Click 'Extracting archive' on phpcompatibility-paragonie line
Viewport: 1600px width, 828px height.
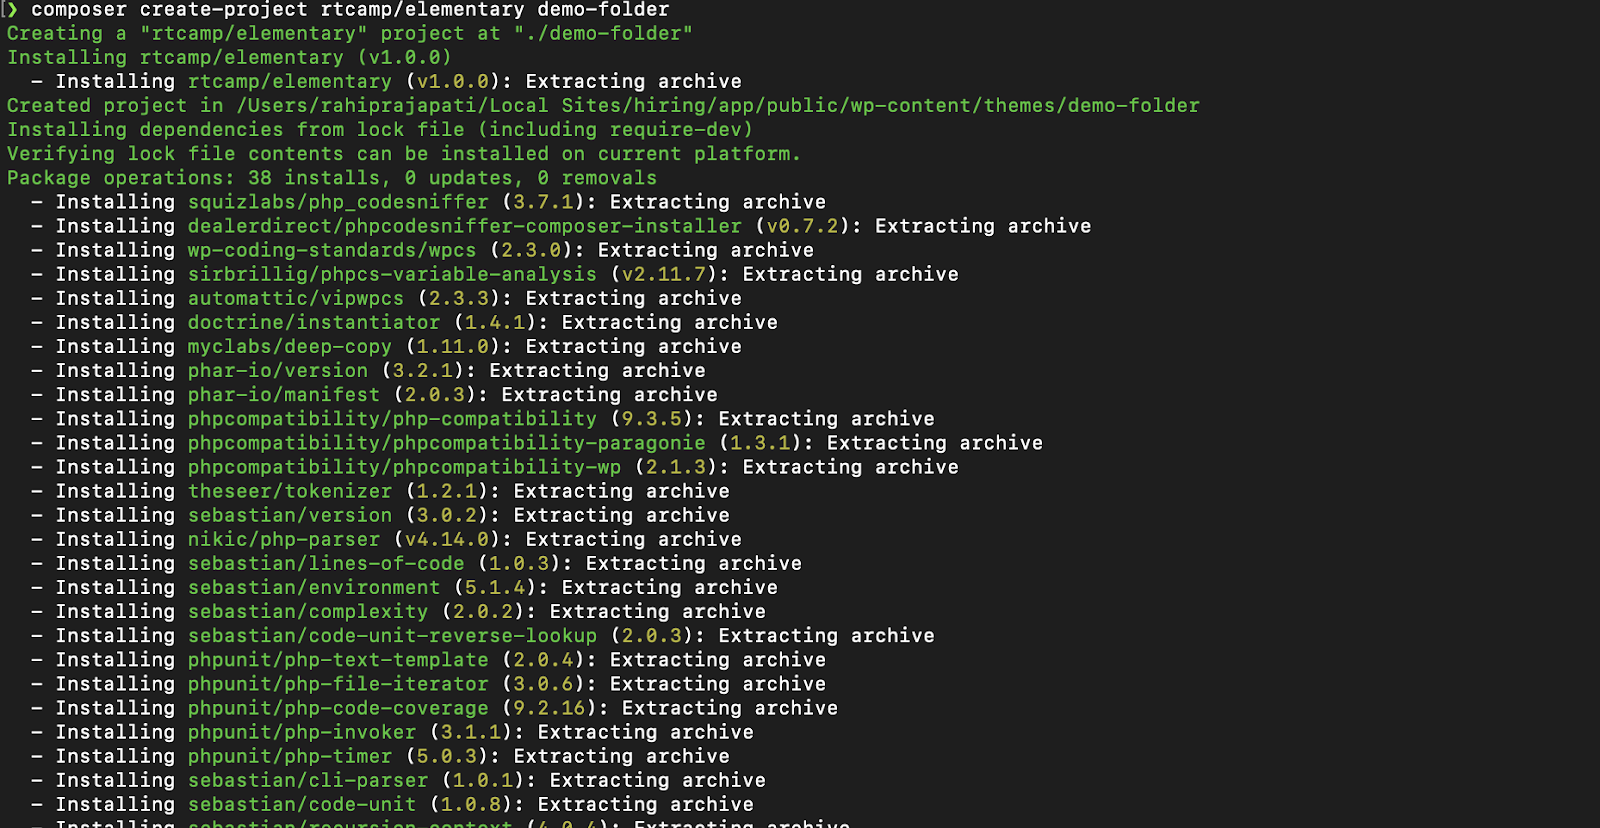pyautogui.click(x=934, y=442)
